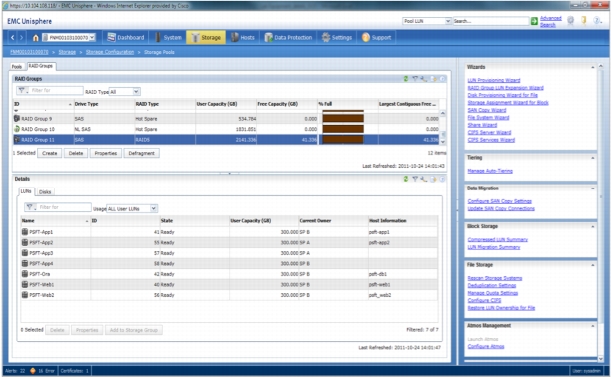Click the wrench customize icon in Details header

tap(424, 179)
